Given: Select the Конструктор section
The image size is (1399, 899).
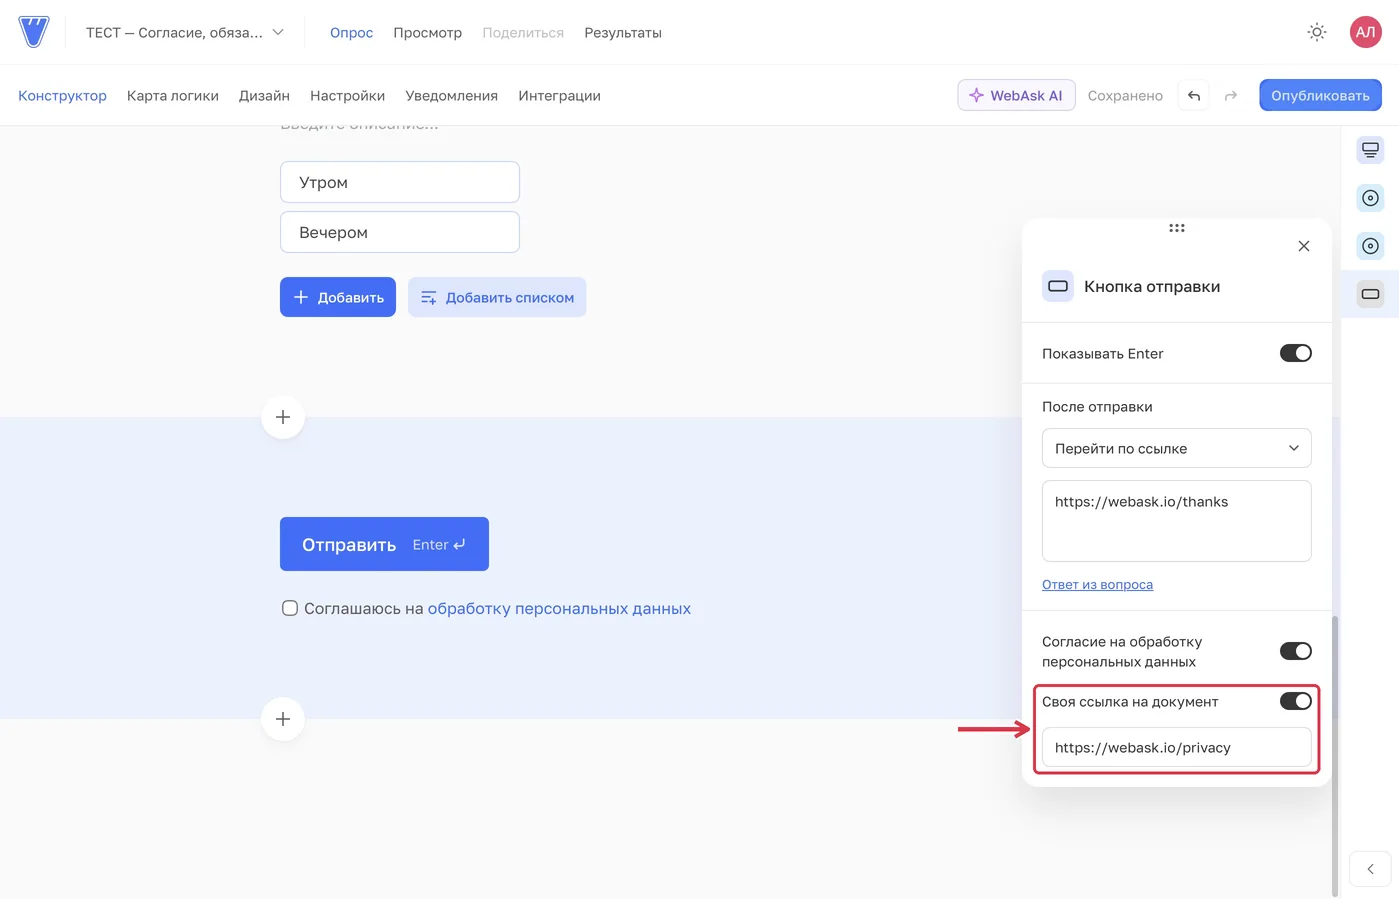Looking at the screenshot, I should pyautogui.click(x=62, y=96).
